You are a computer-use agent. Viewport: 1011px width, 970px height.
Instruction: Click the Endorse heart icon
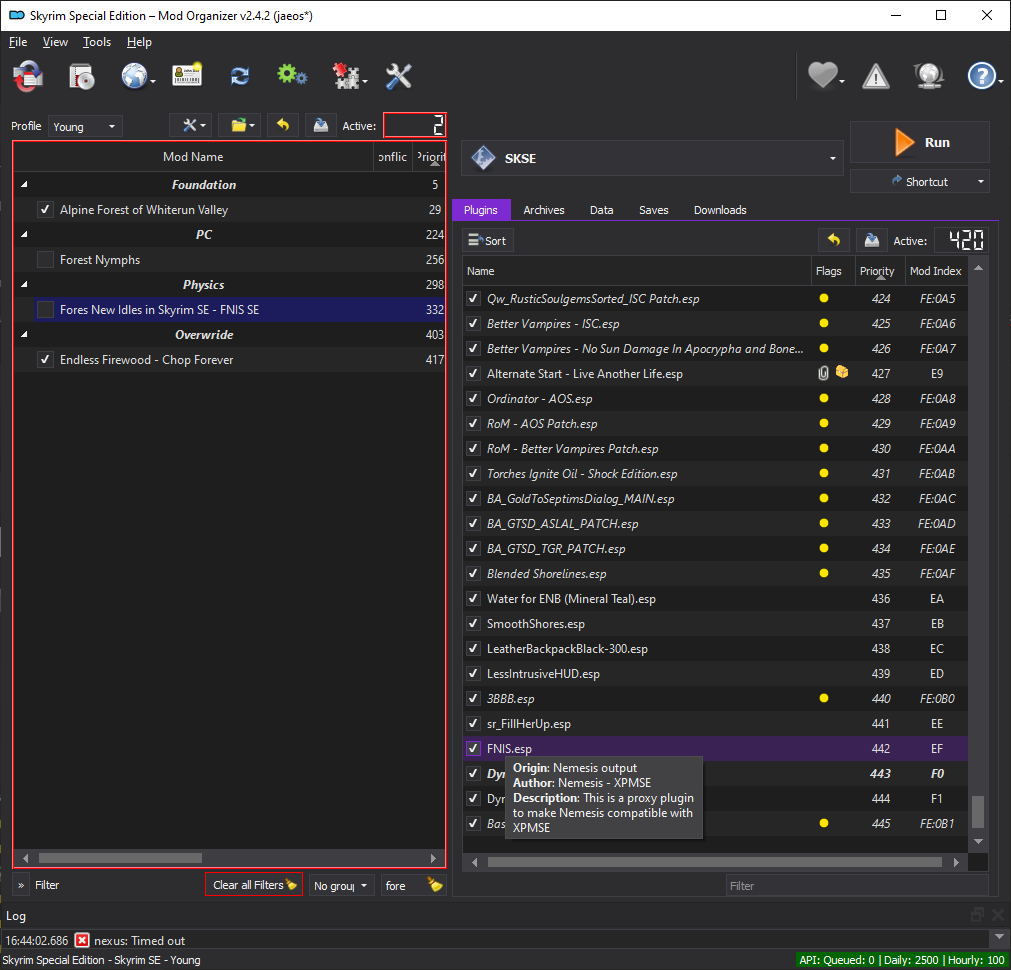tap(823, 75)
